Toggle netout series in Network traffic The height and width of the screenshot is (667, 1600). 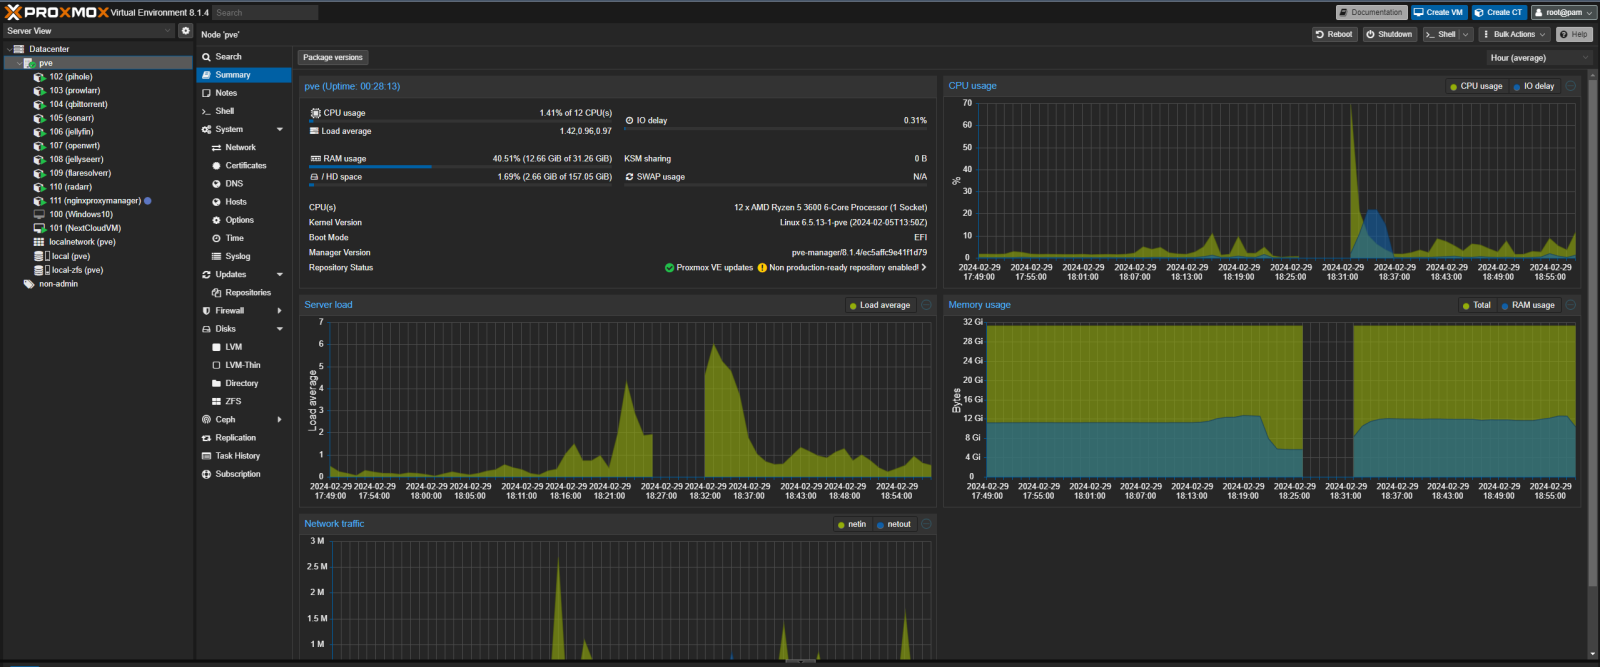pyautogui.click(x=893, y=524)
